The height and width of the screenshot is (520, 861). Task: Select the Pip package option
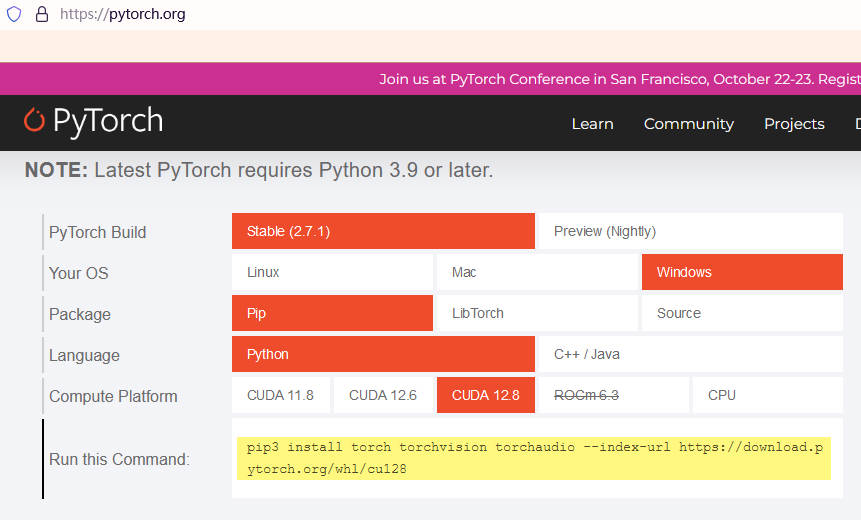tap(332, 313)
